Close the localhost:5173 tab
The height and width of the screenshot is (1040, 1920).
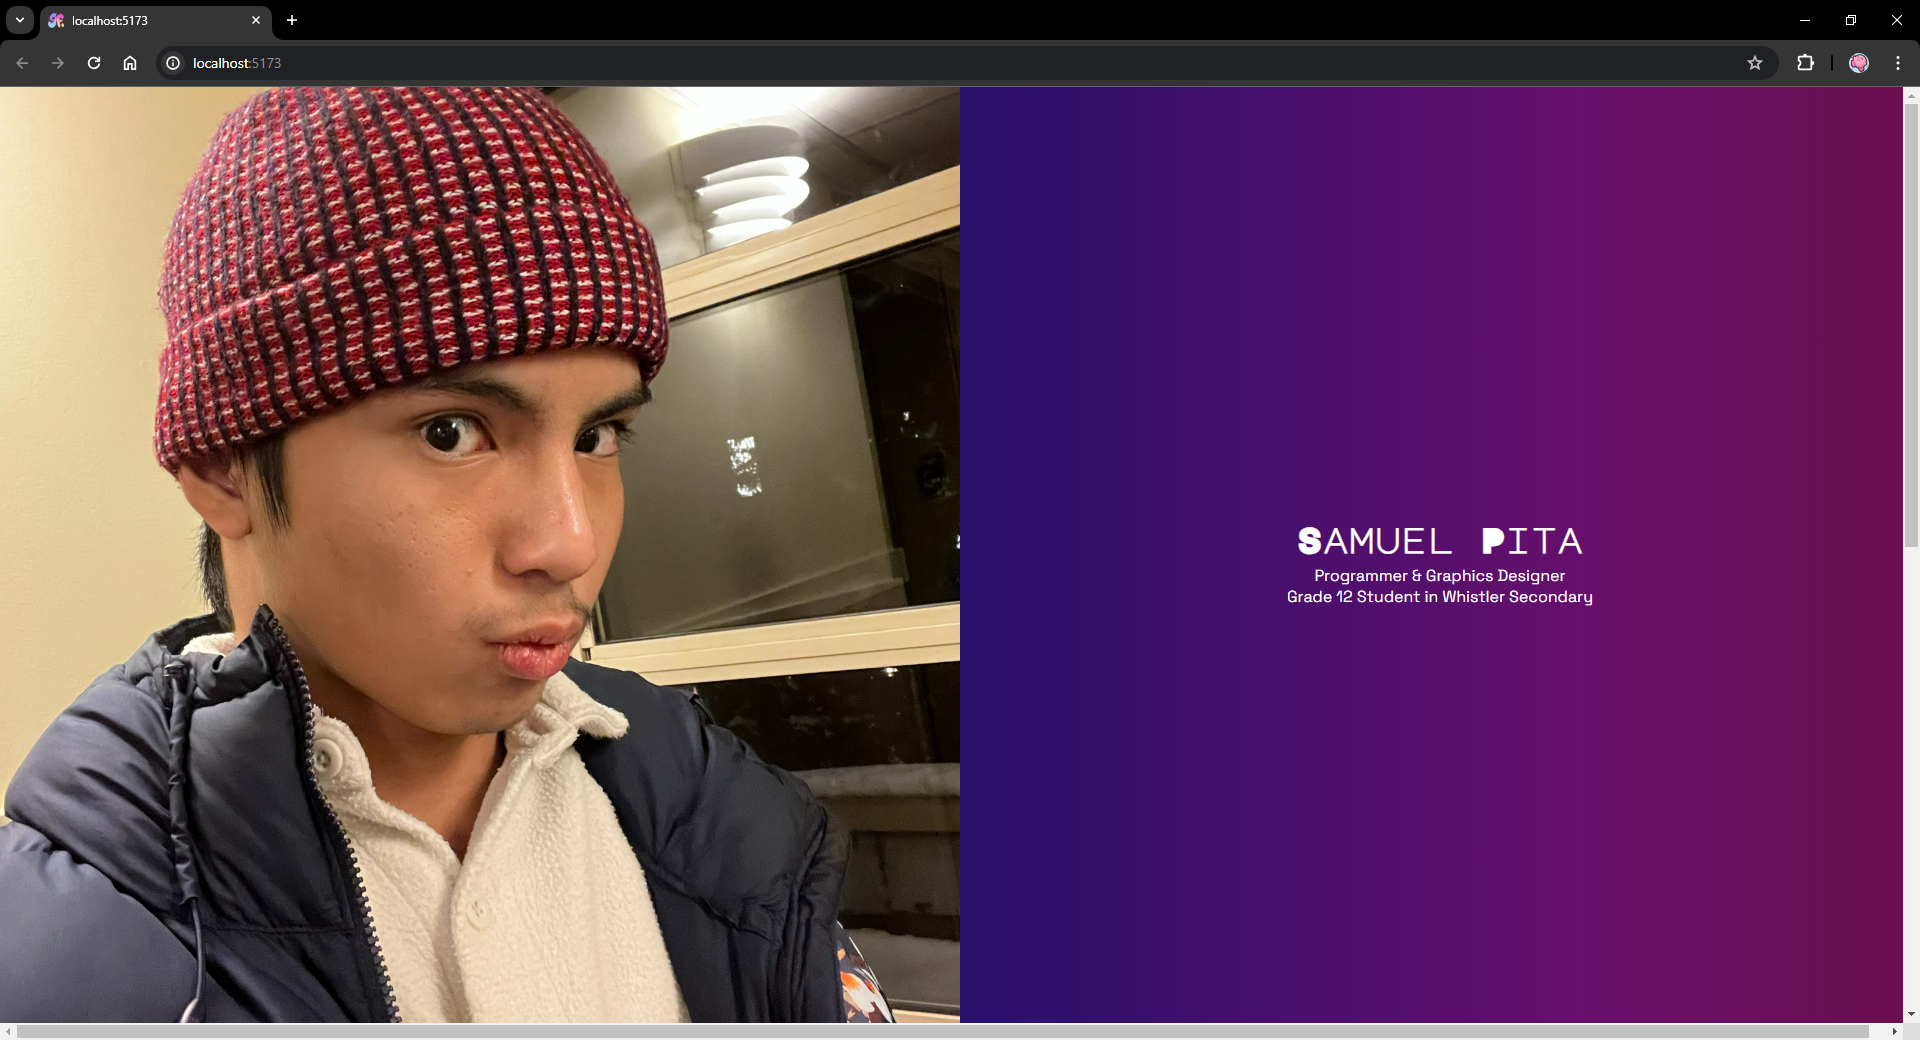click(x=256, y=20)
